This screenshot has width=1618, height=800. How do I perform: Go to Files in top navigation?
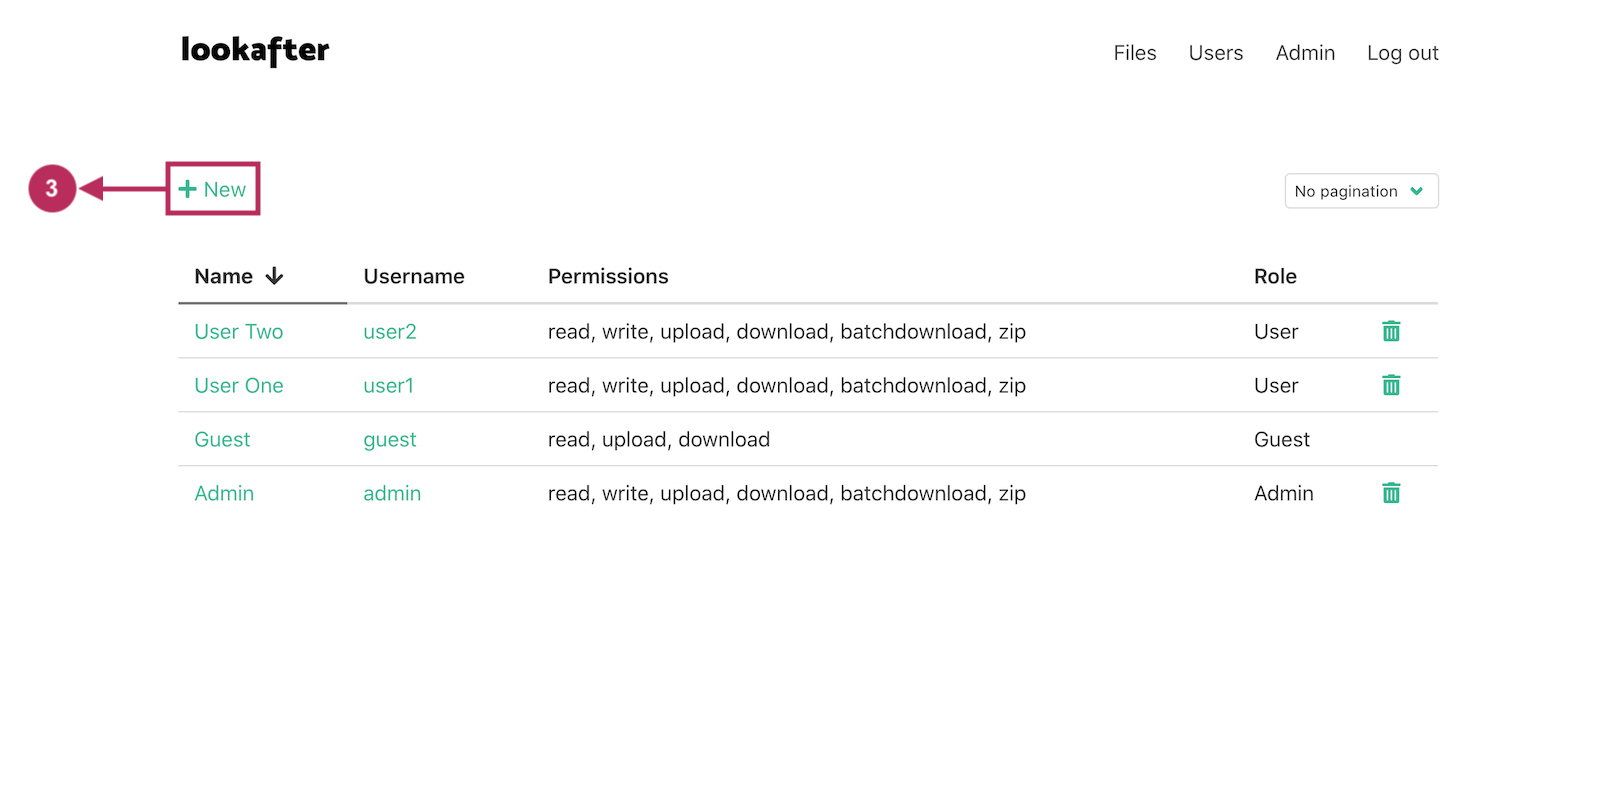click(x=1134, y=53)
